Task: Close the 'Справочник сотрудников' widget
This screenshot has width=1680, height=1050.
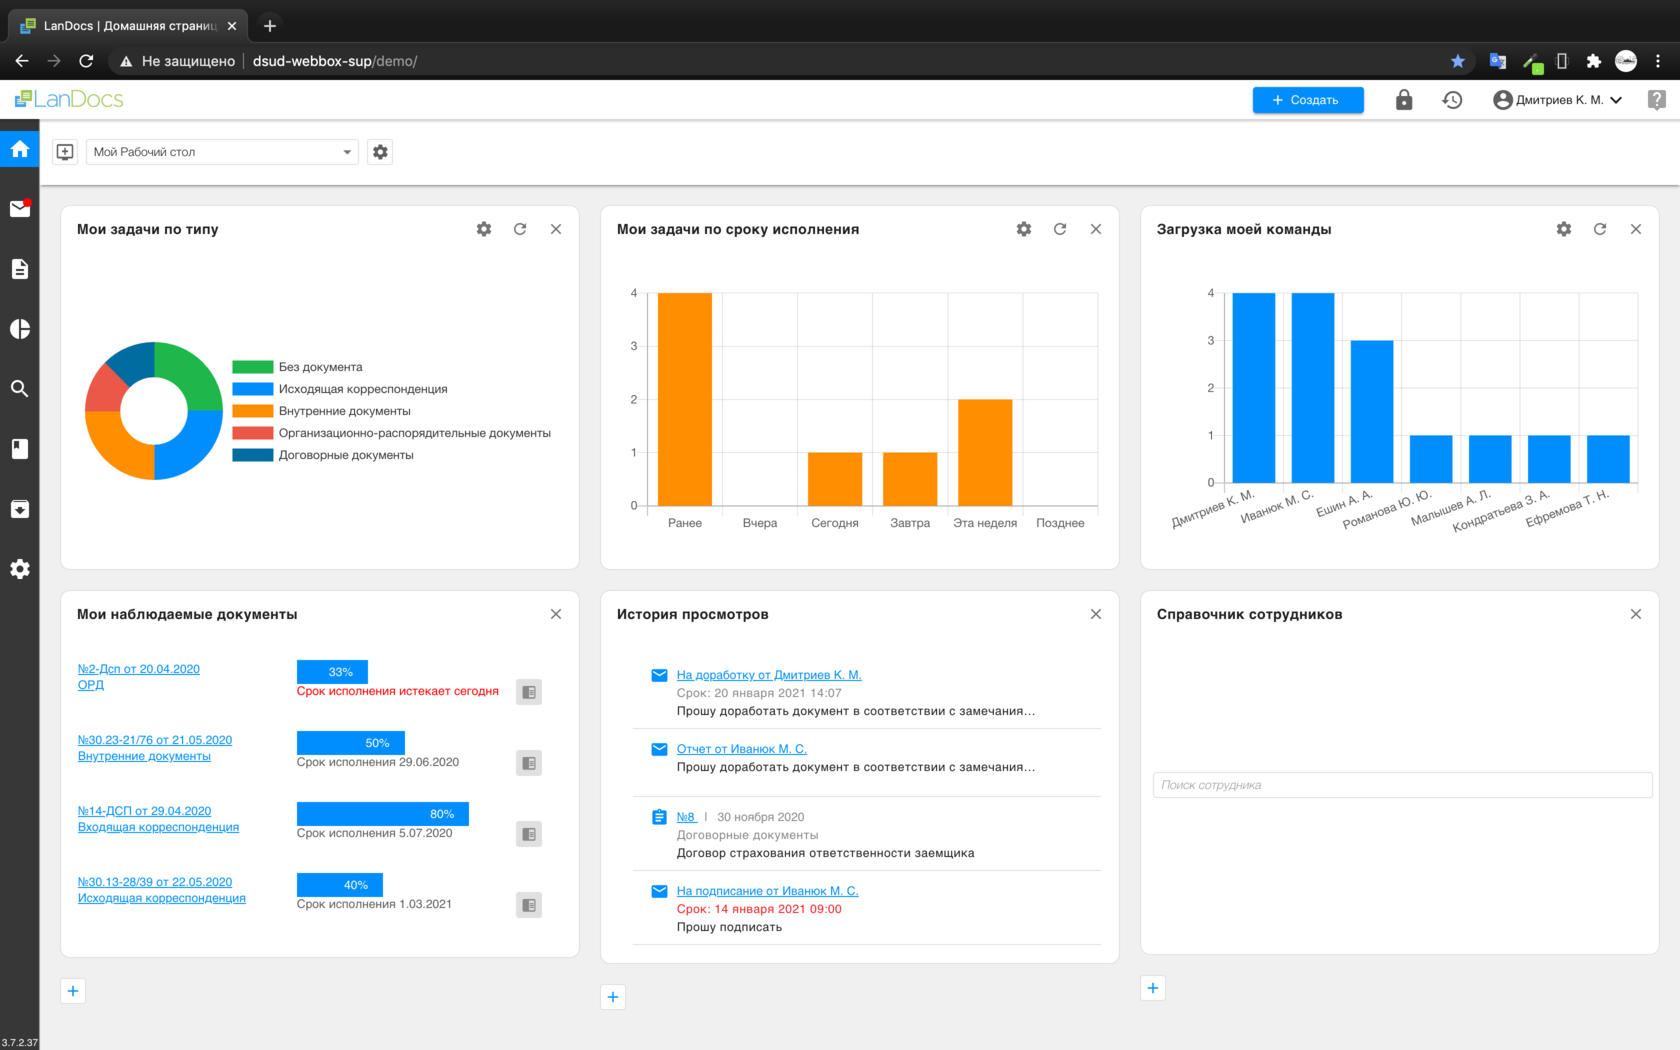Action: coord(1636,614)
